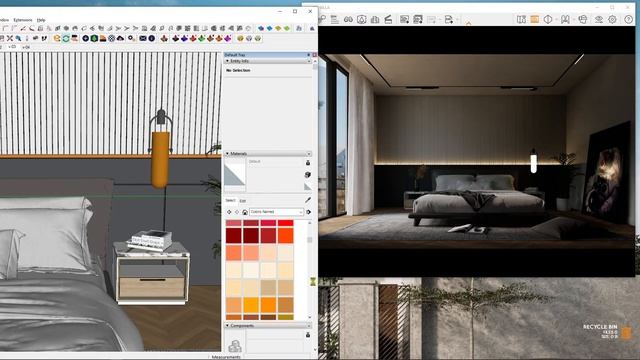Pick the tan swatch in fifth row

pyautogui.click(x=268, y=288)
